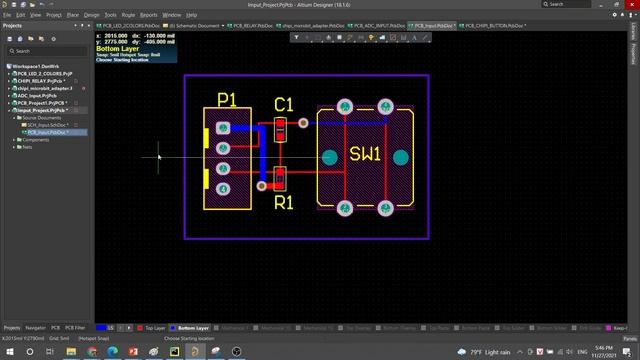Click the notifications bell icon at top right
Screen dimensions: 640x360
tap(622, 15)
